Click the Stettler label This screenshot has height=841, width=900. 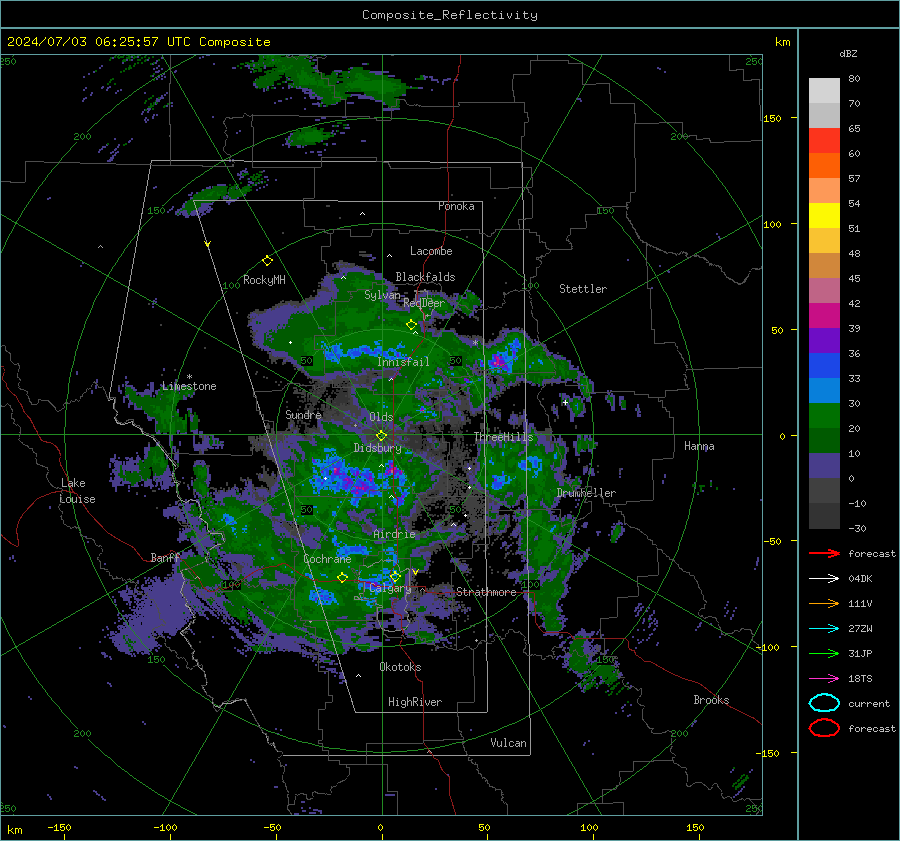click(x=583, y=289)
